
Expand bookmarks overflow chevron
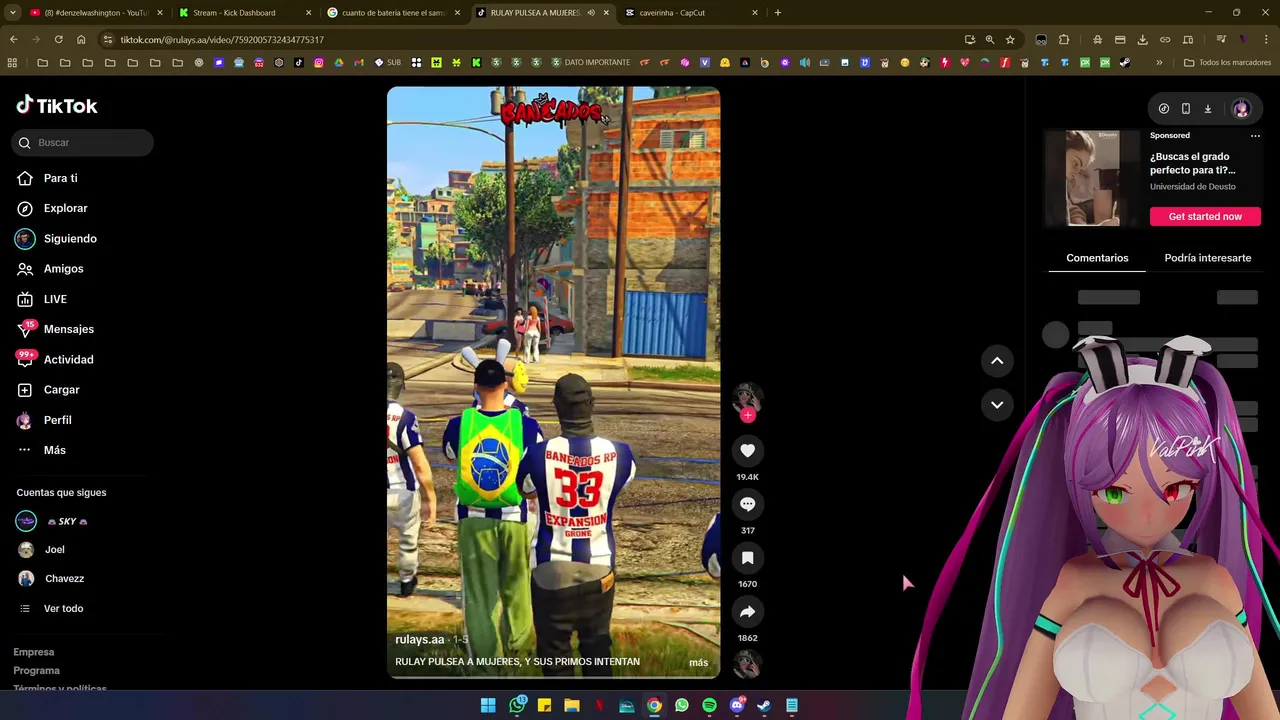click(1159, 63)
